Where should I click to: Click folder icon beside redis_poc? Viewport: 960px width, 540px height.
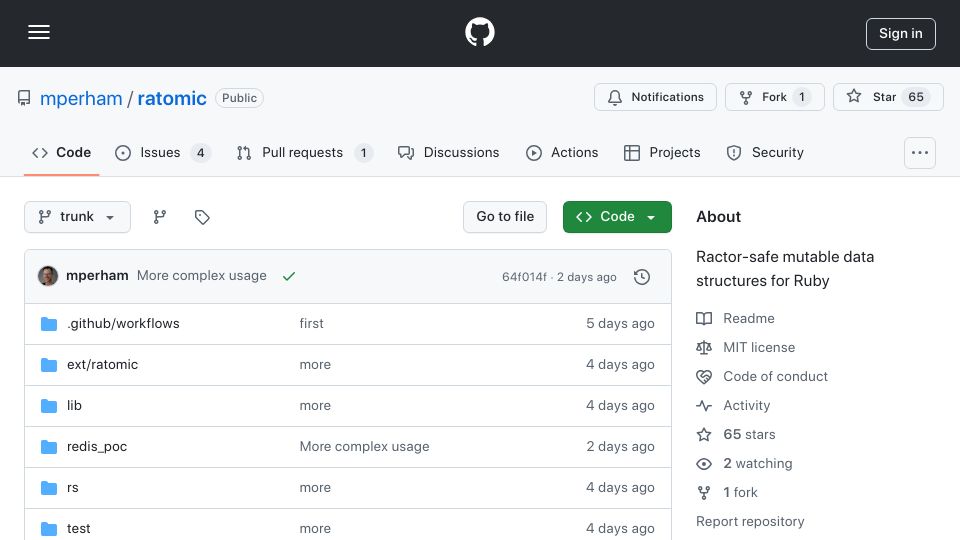point(48,447)
